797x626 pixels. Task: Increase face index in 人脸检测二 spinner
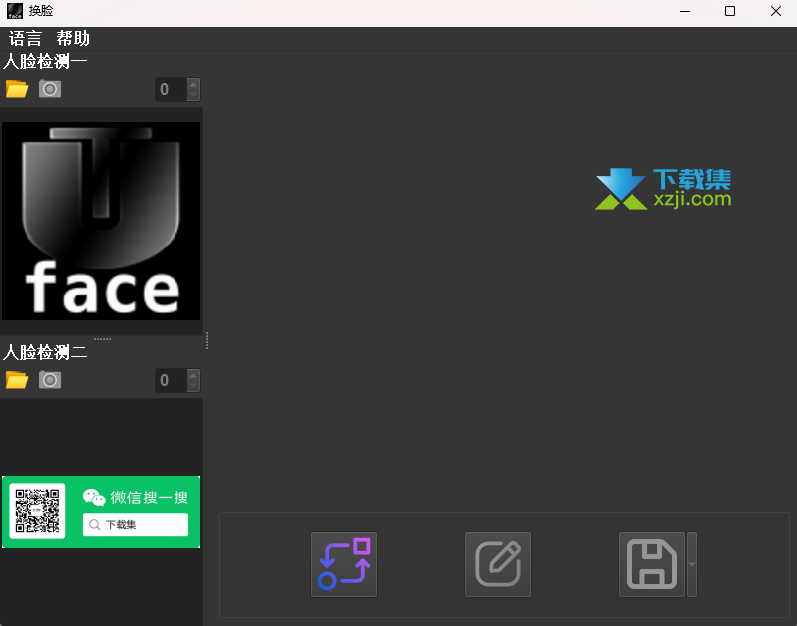coord(193,375)
